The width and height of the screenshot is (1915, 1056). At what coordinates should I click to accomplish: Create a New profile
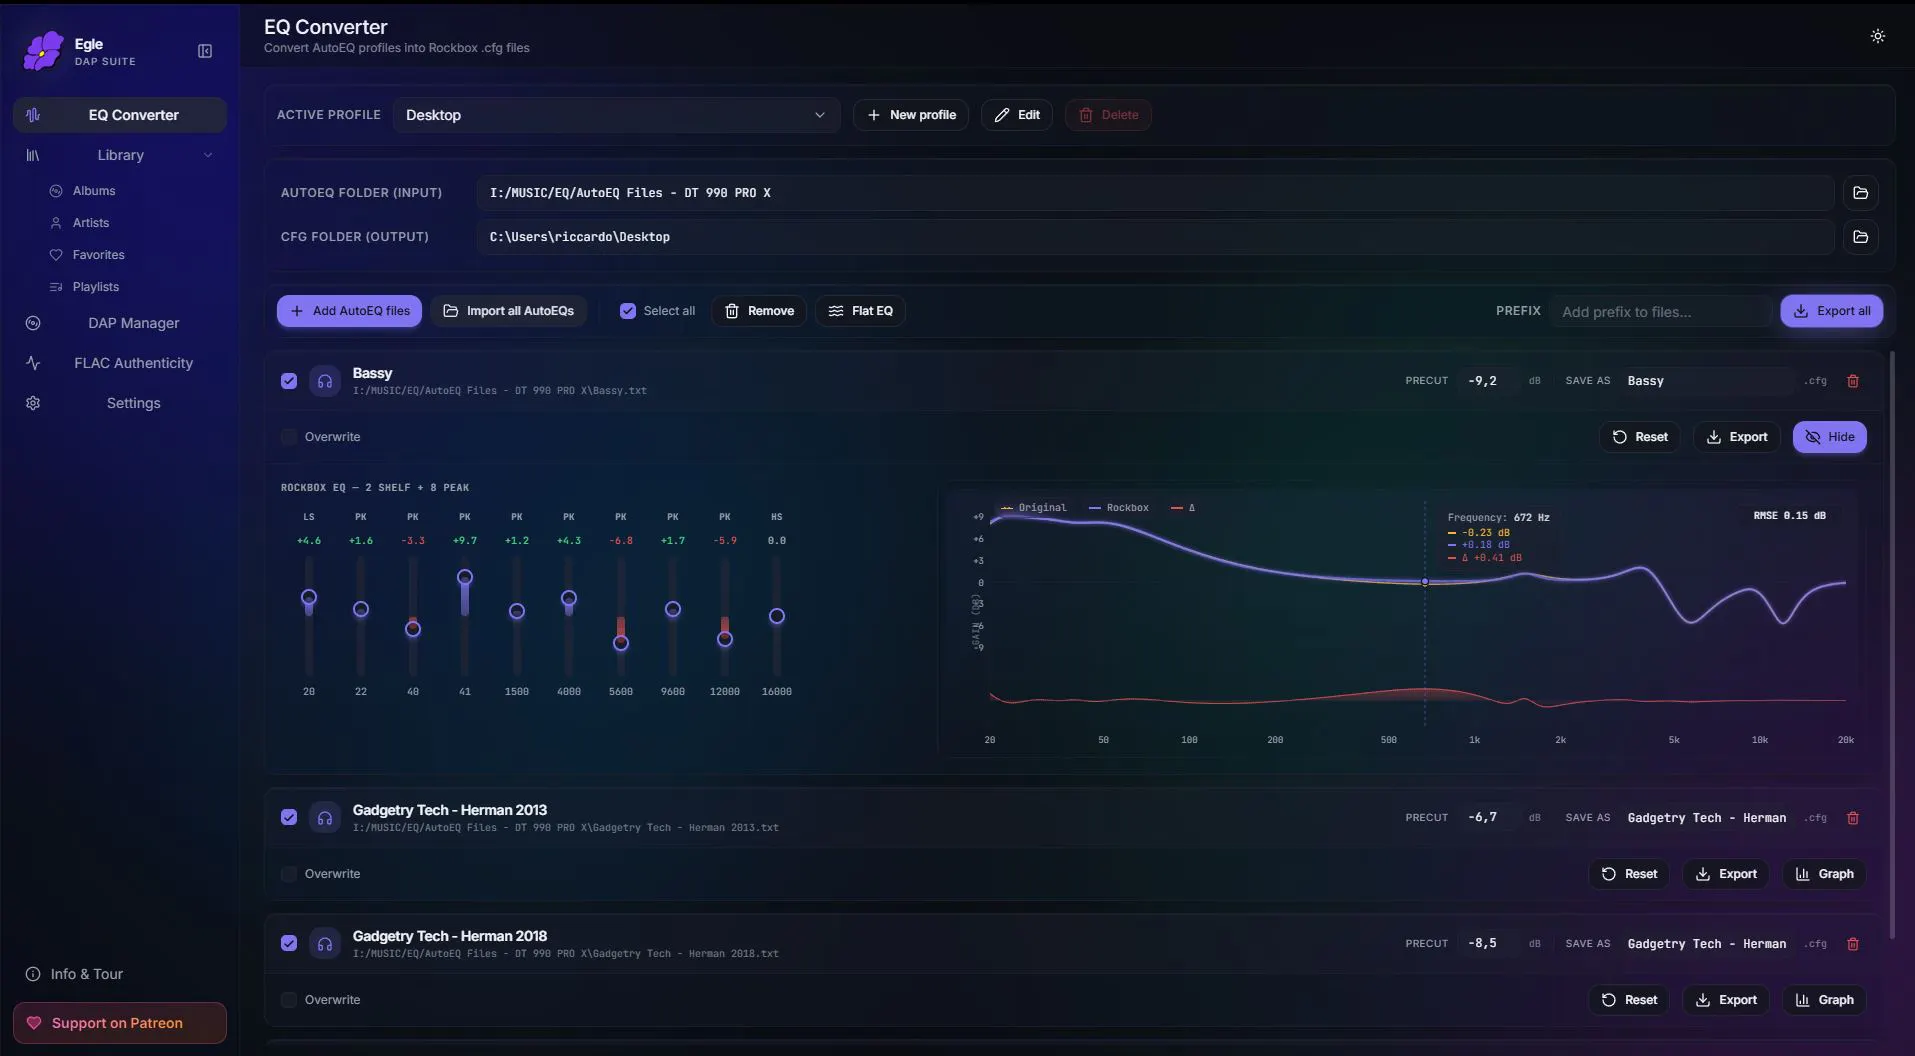[911, 115]
